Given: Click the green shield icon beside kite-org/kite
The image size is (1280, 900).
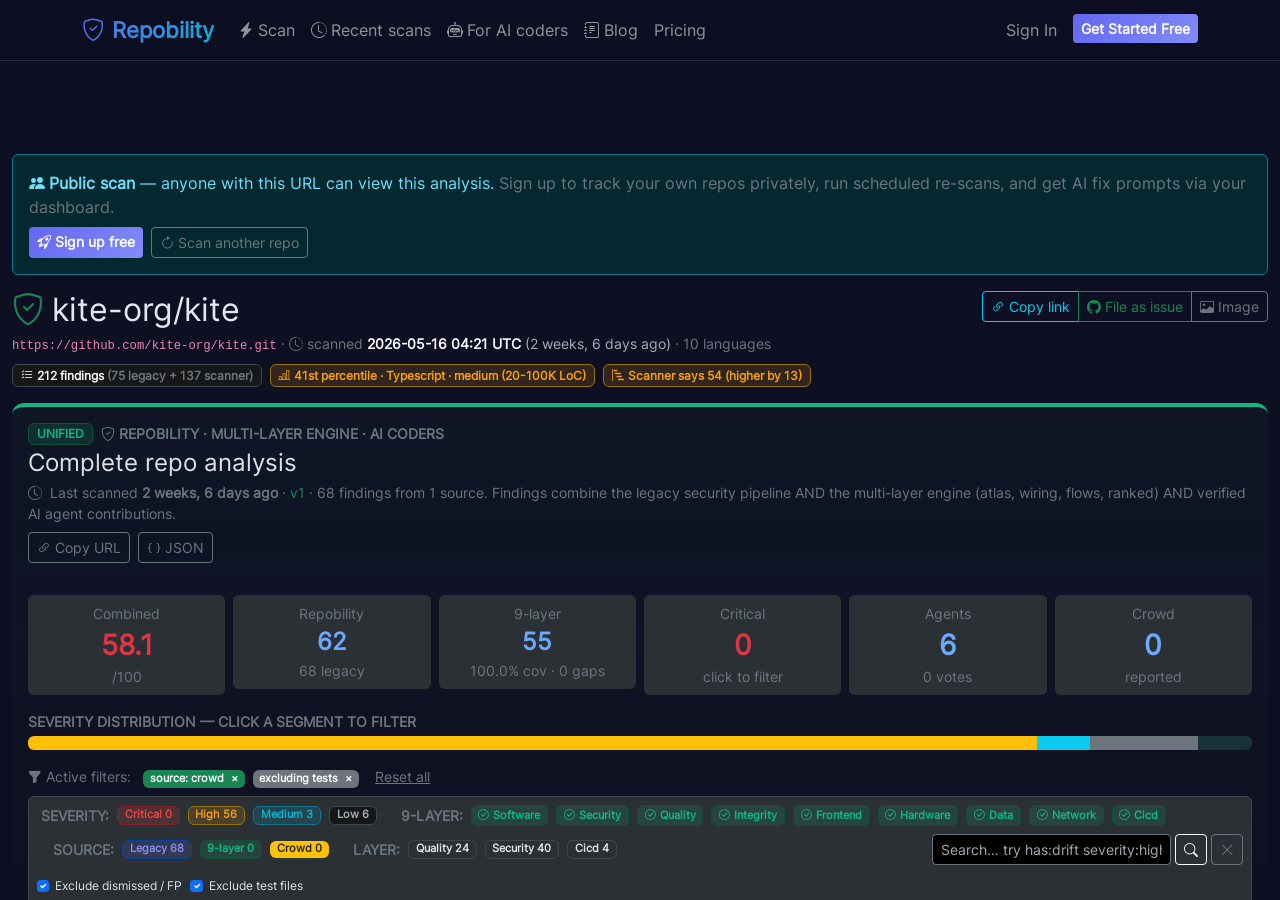Looking at the screenshot, I should [x=28, y=309].
